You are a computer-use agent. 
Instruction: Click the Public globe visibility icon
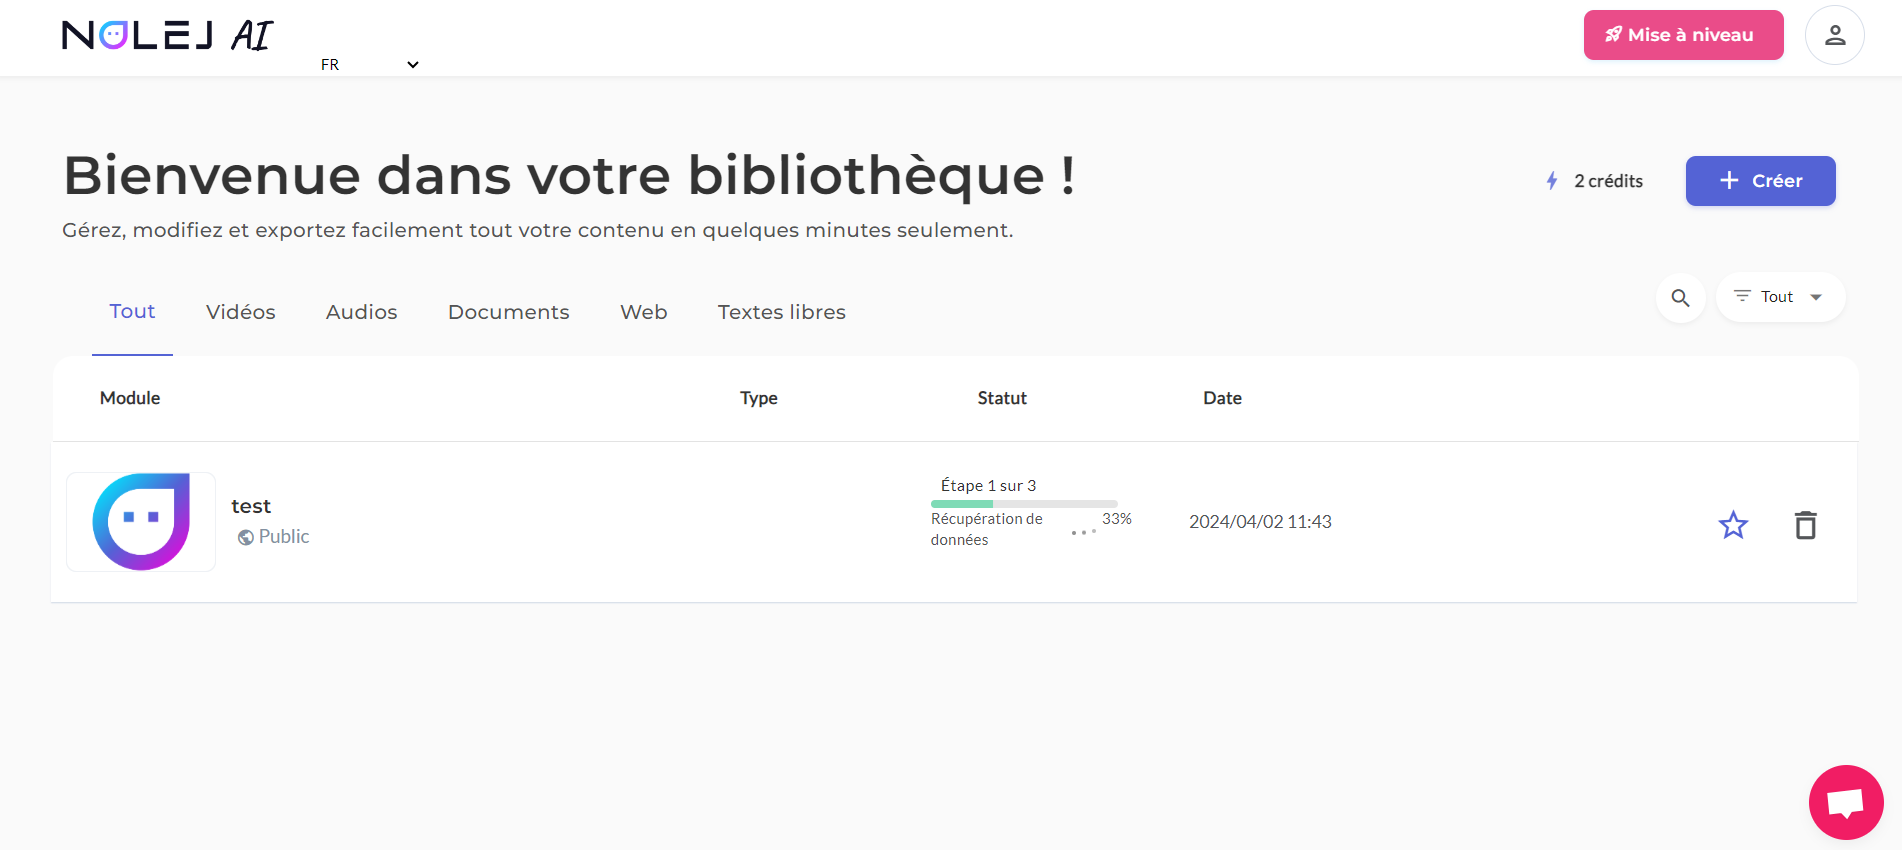[x=245, y=537]
